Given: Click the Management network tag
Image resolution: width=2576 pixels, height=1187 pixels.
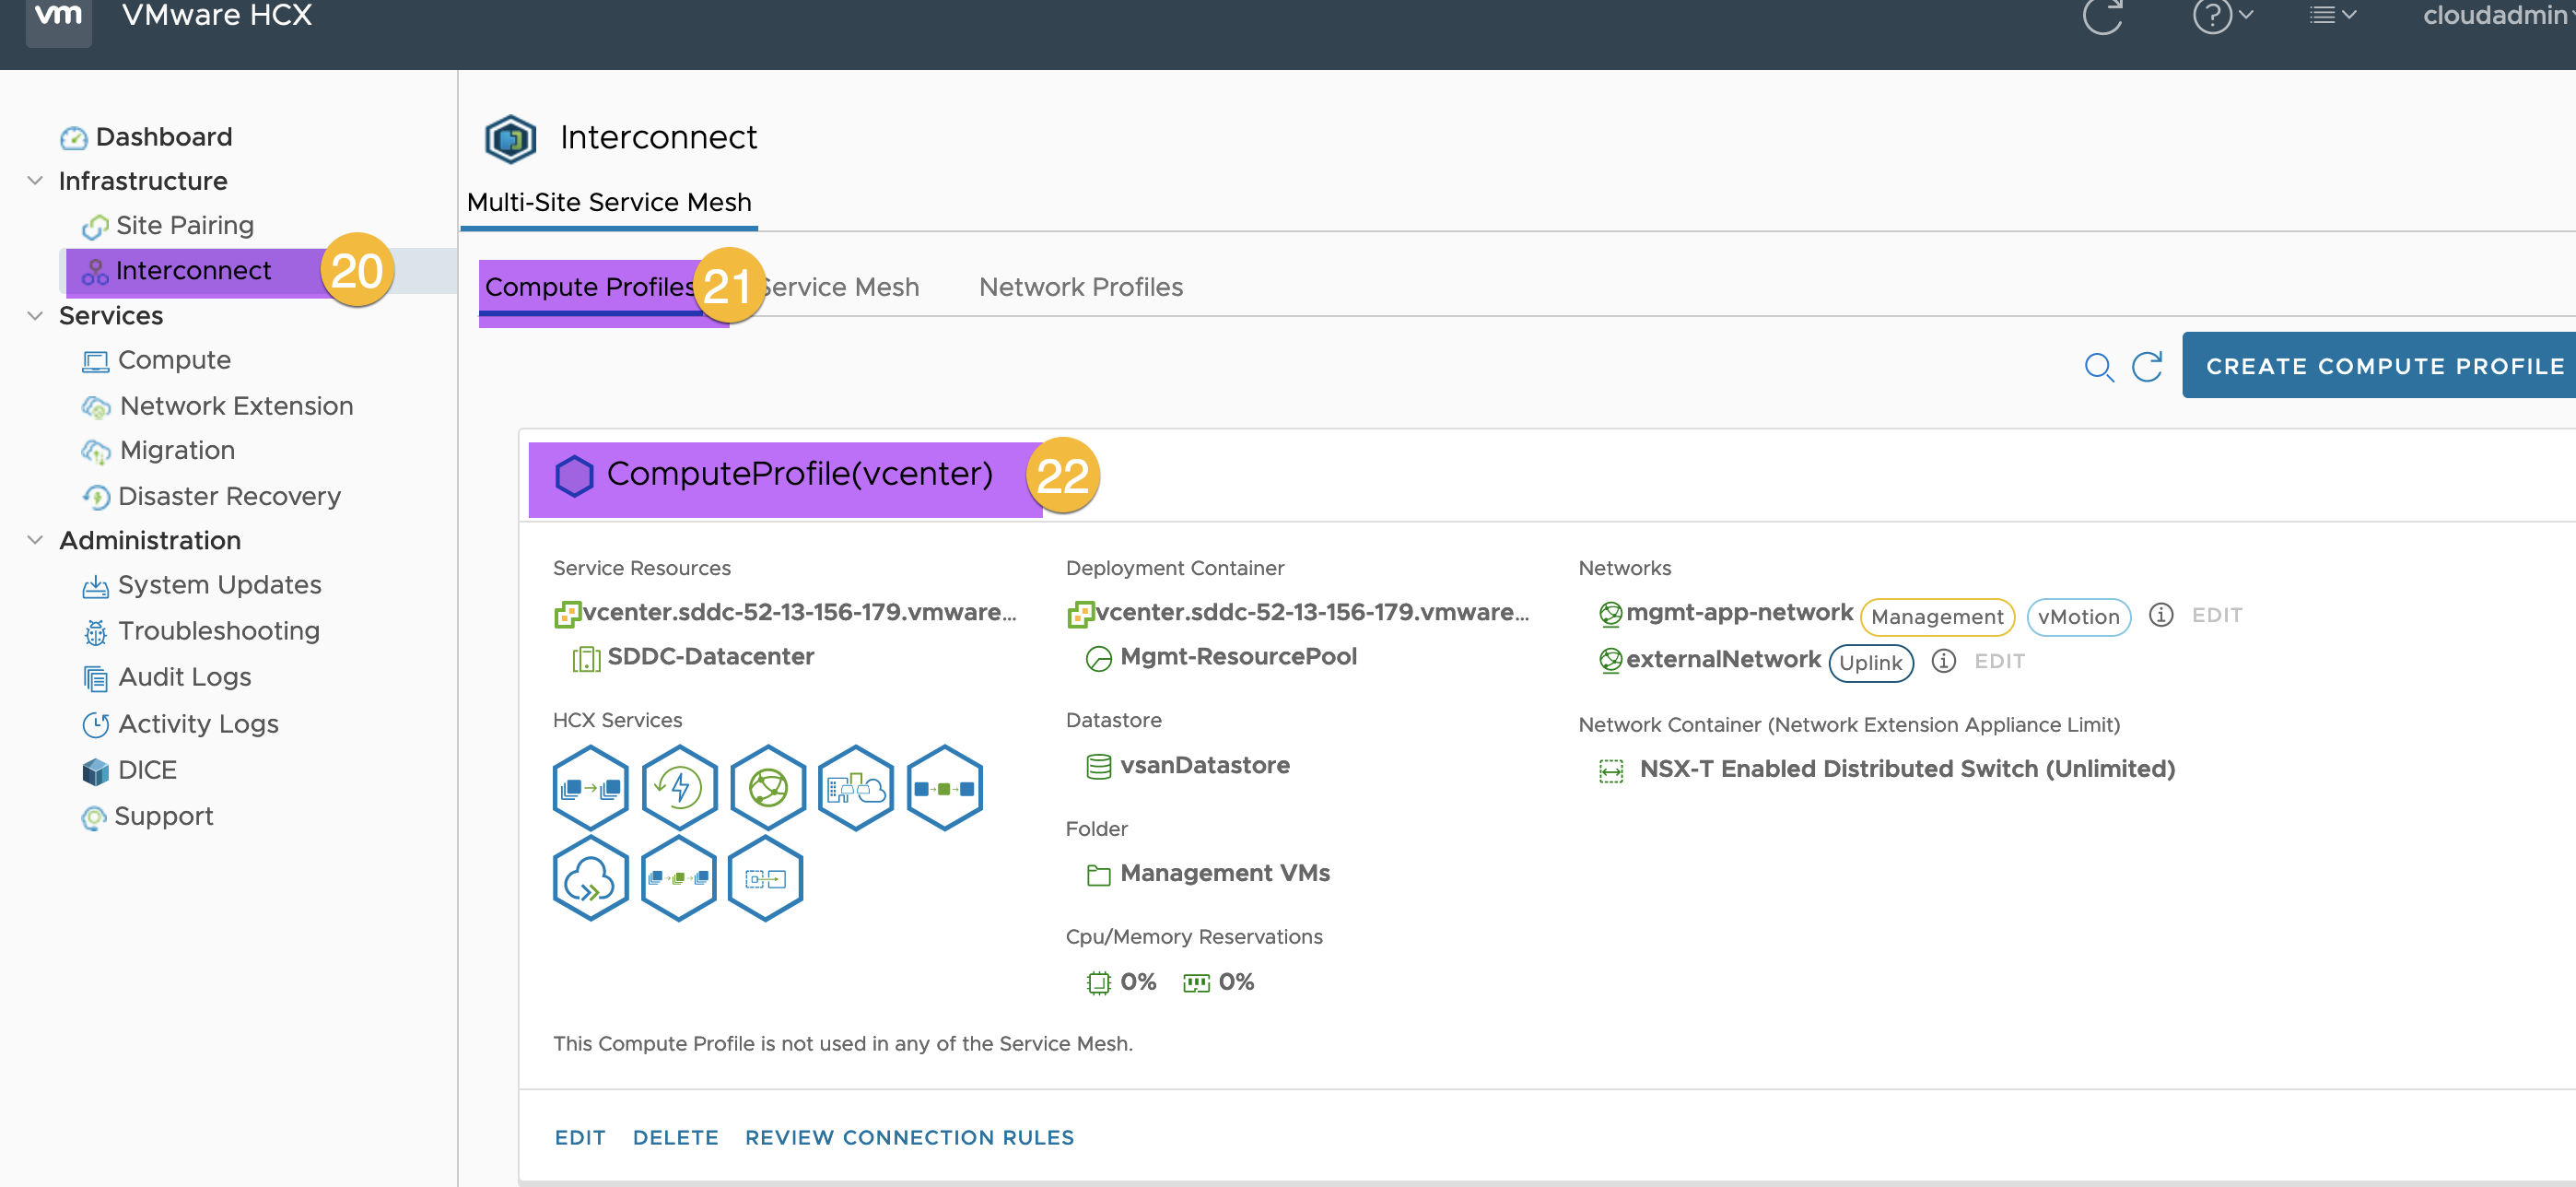Looking at the screenshot, I should [1937, 617].
